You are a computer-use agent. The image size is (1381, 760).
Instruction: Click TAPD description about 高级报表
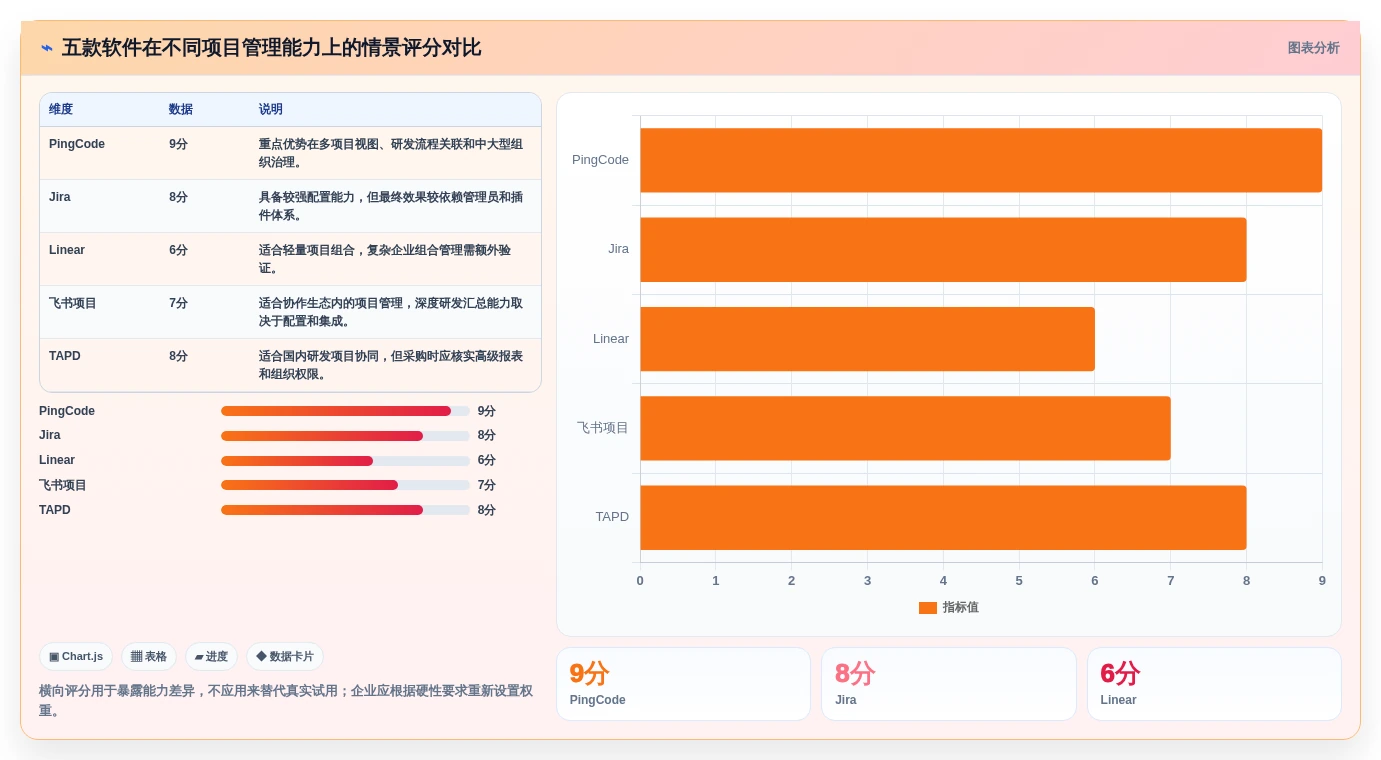pyautogui.click(x=391, y=365)
